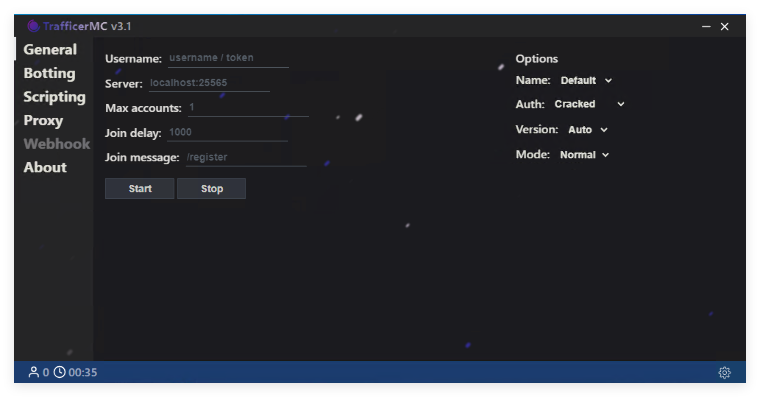The height and width of the screenshot is (397, 760).
Task: Go to the Proxy tab
Action: tap(43, 121)
